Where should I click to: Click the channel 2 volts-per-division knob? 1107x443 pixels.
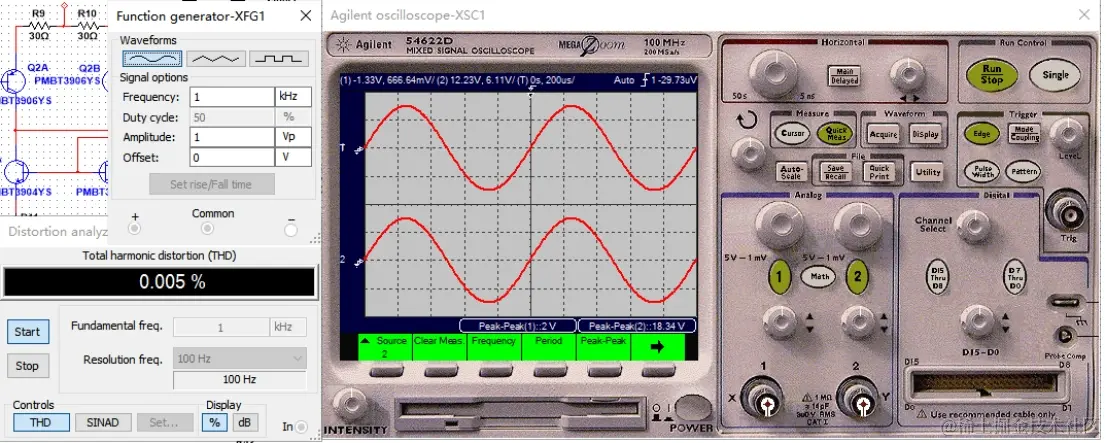pos(857,224)
